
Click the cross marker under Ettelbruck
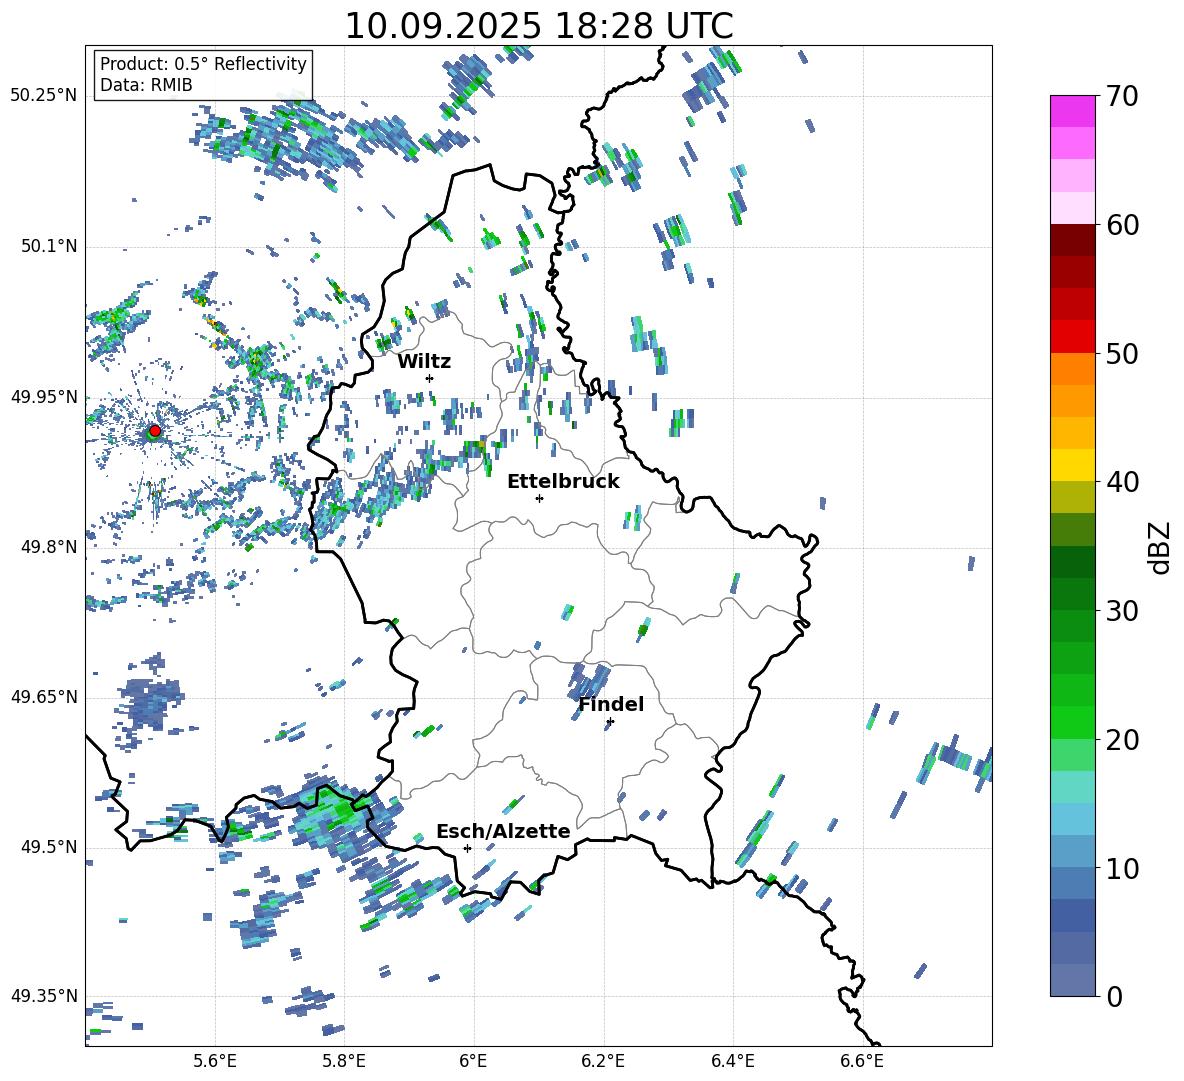[x=539, y=498]
